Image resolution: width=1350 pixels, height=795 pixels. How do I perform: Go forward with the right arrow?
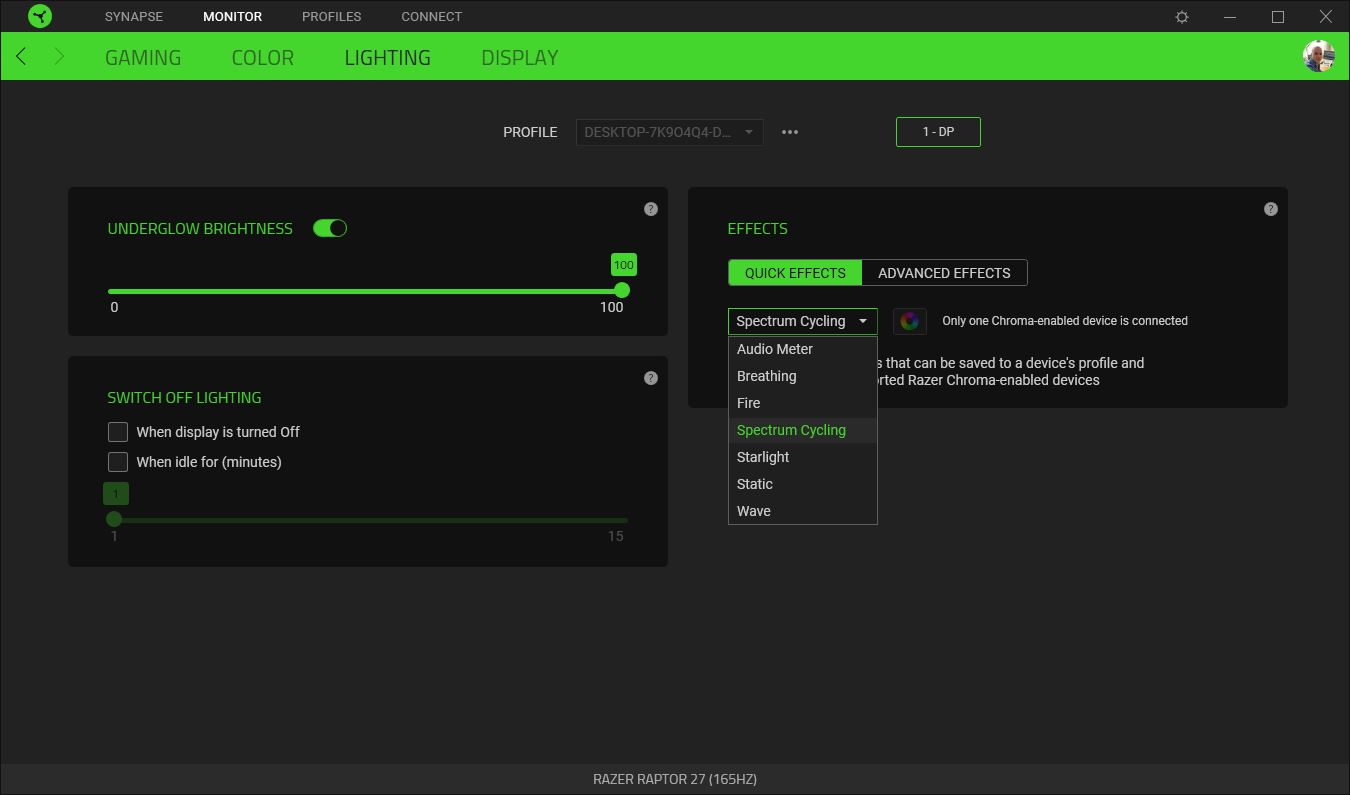pyautogui.click(x=59, y=57)
